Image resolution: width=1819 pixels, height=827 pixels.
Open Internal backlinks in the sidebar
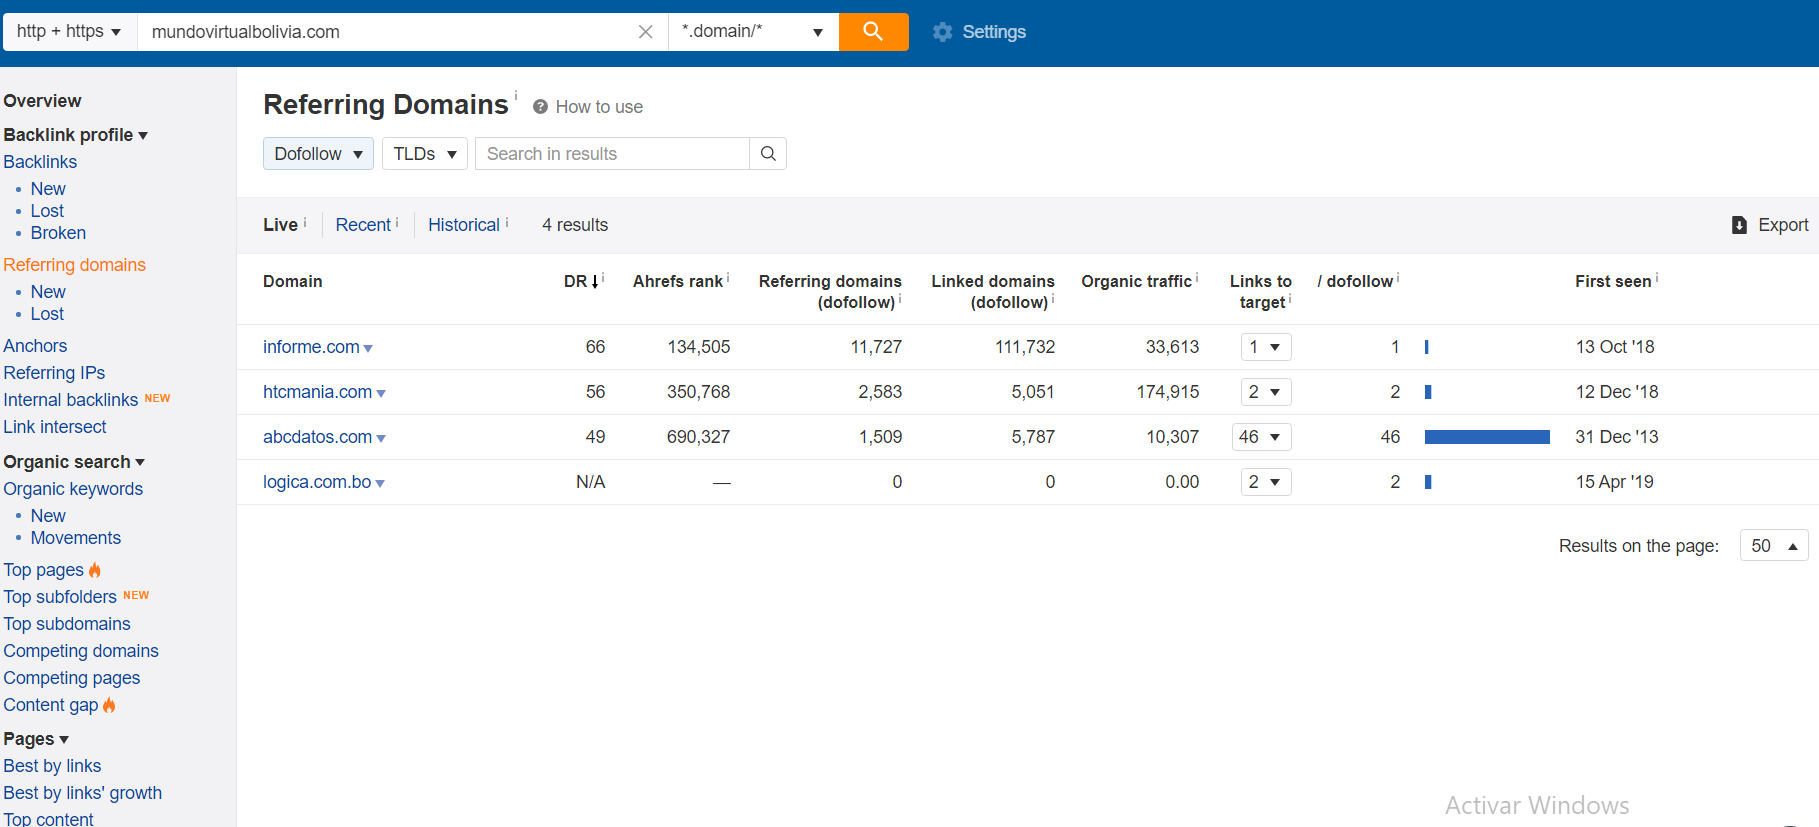(x=71, y=400)
